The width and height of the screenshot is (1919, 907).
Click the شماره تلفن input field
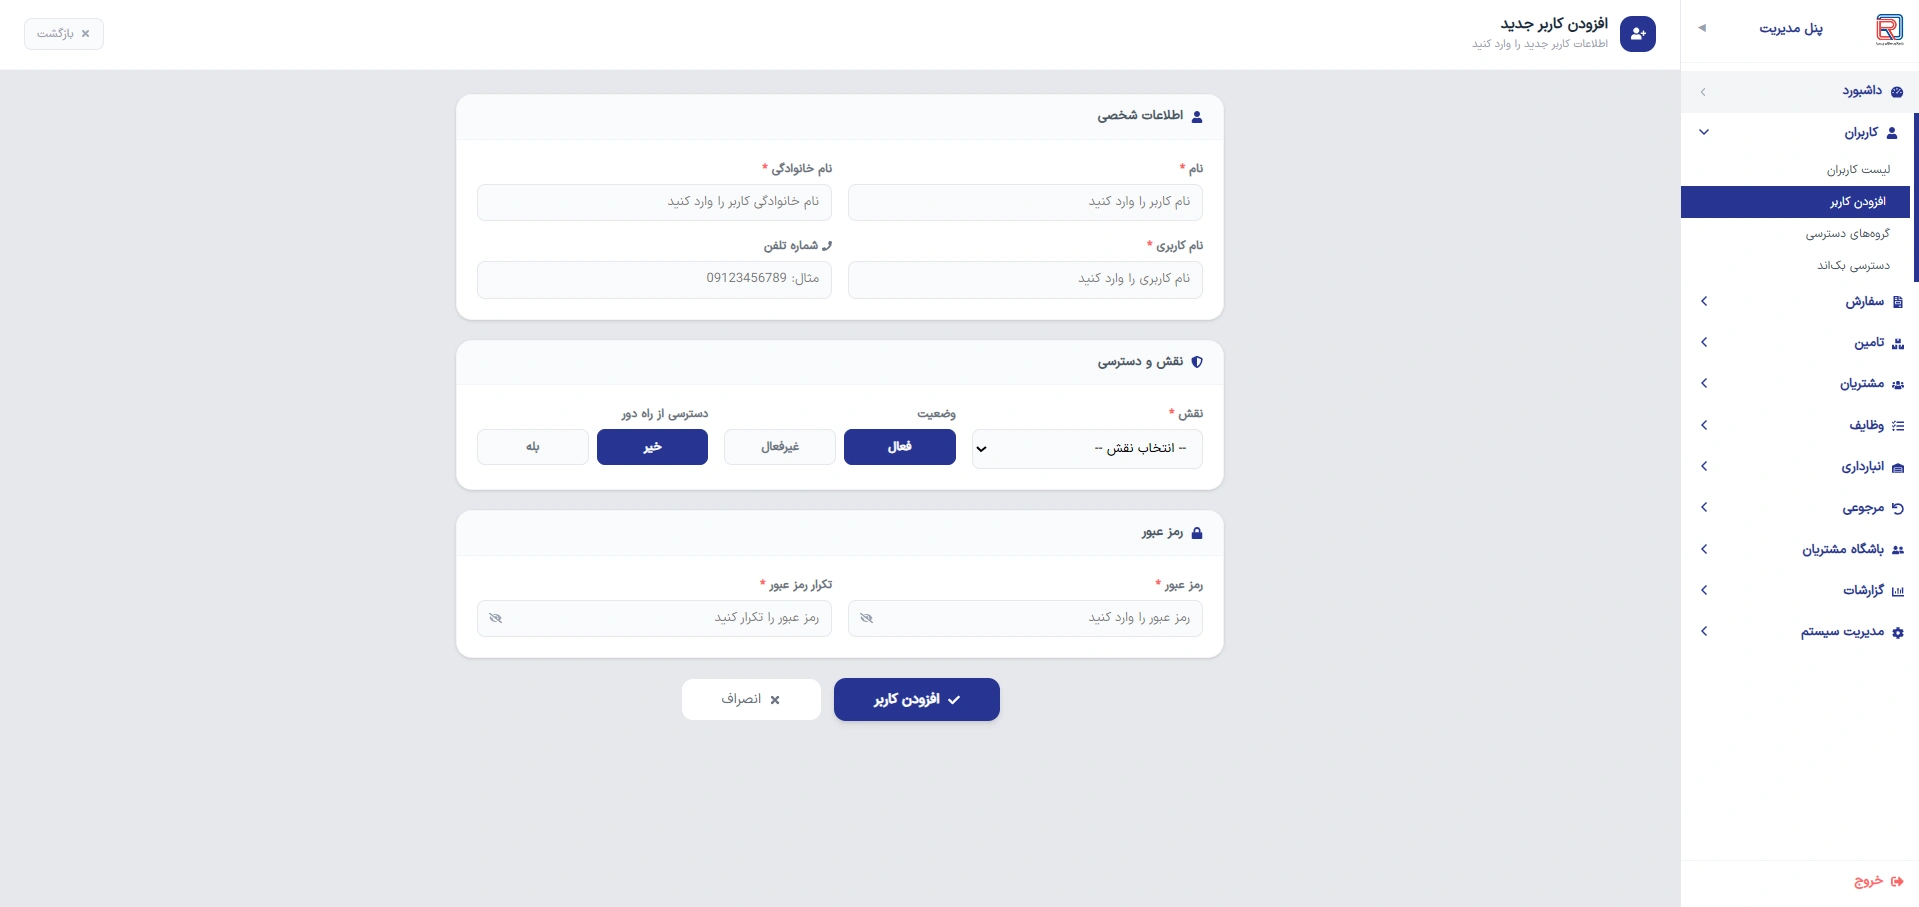pyautogui.click(x=654, y=279)
